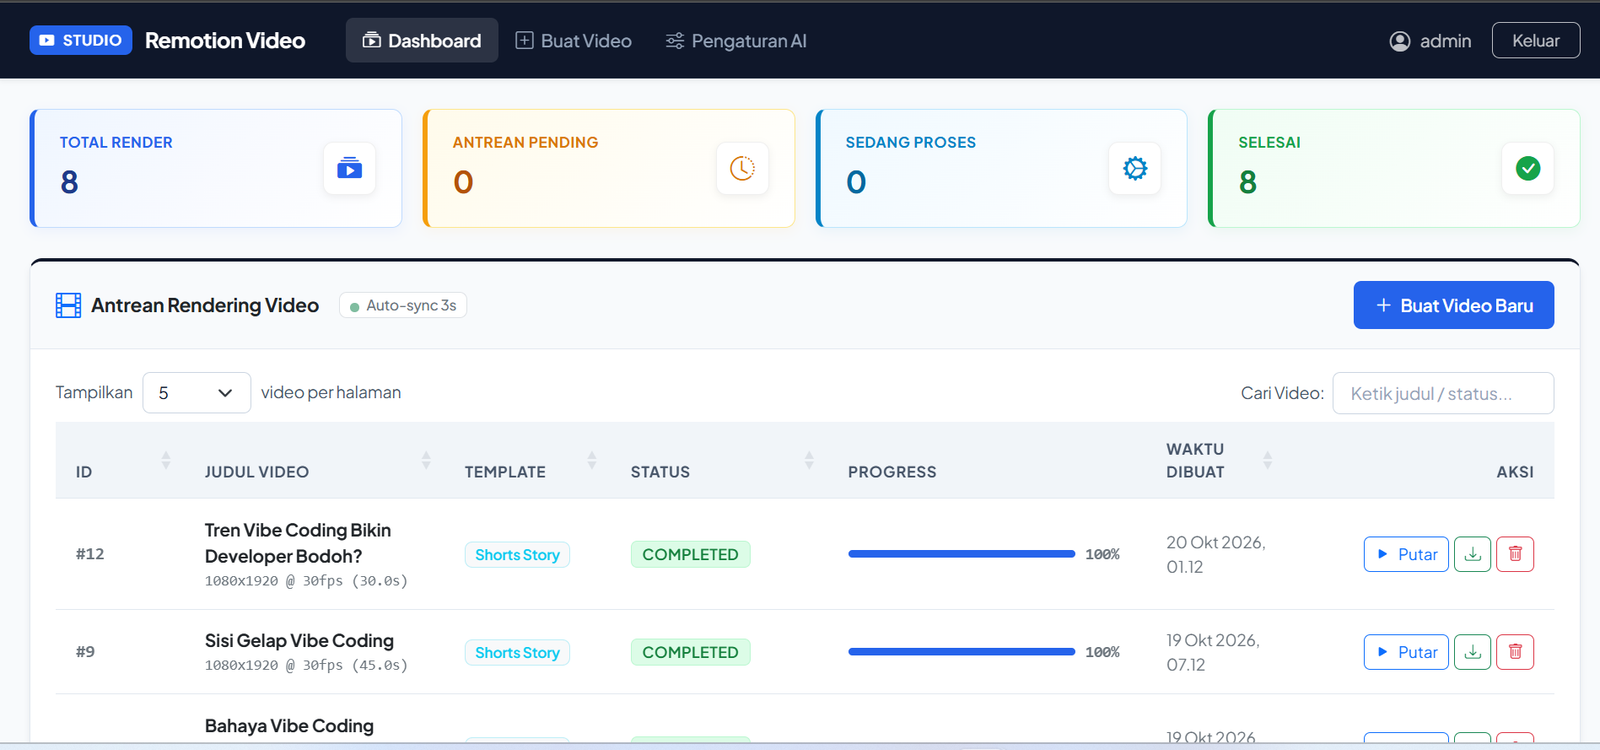1600x750 pixels.
Task: Delete video #9 with the trash icon
Action: point(1515,652)
